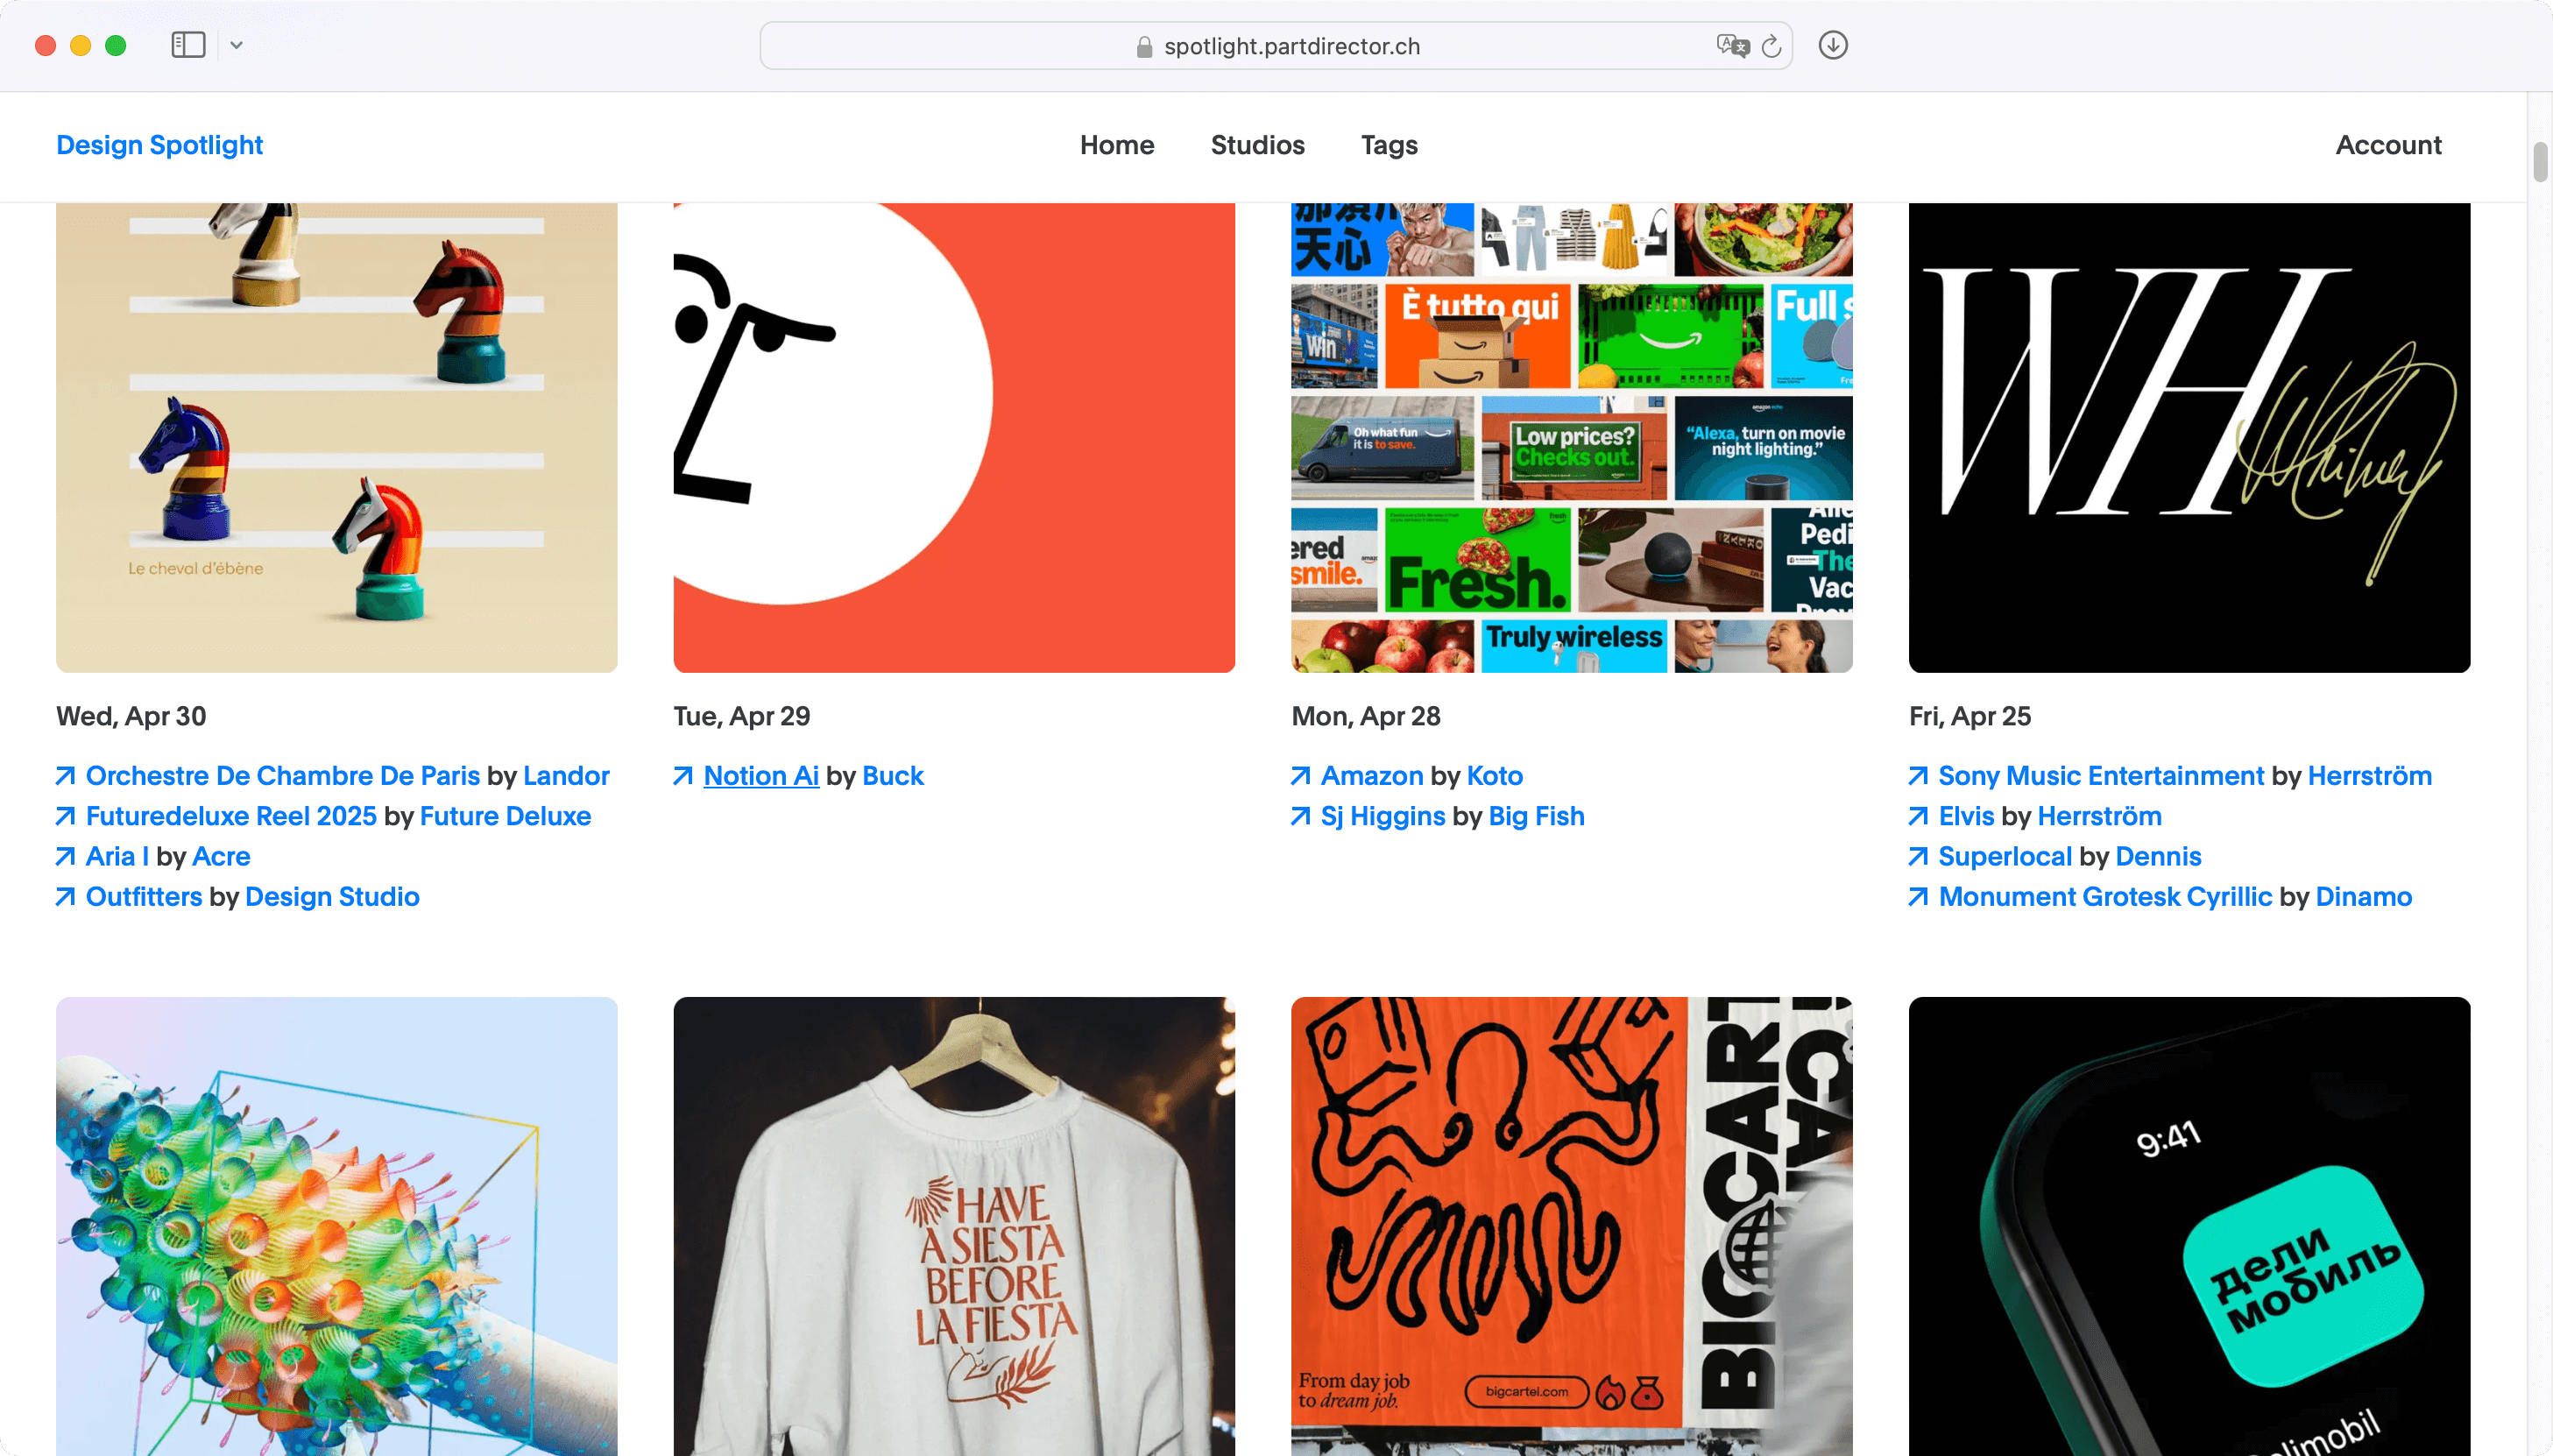Screen dimensions: 2553x1456
Task: Click the 'Wed, Apr 30' date heading
Action: pos(131,716)
